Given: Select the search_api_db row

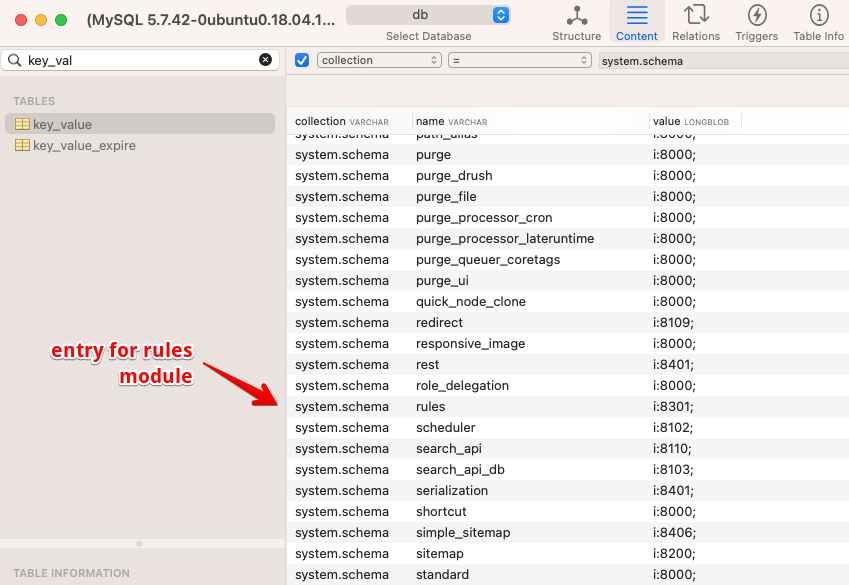Looking at the screenshot, I should coord(567,470).
